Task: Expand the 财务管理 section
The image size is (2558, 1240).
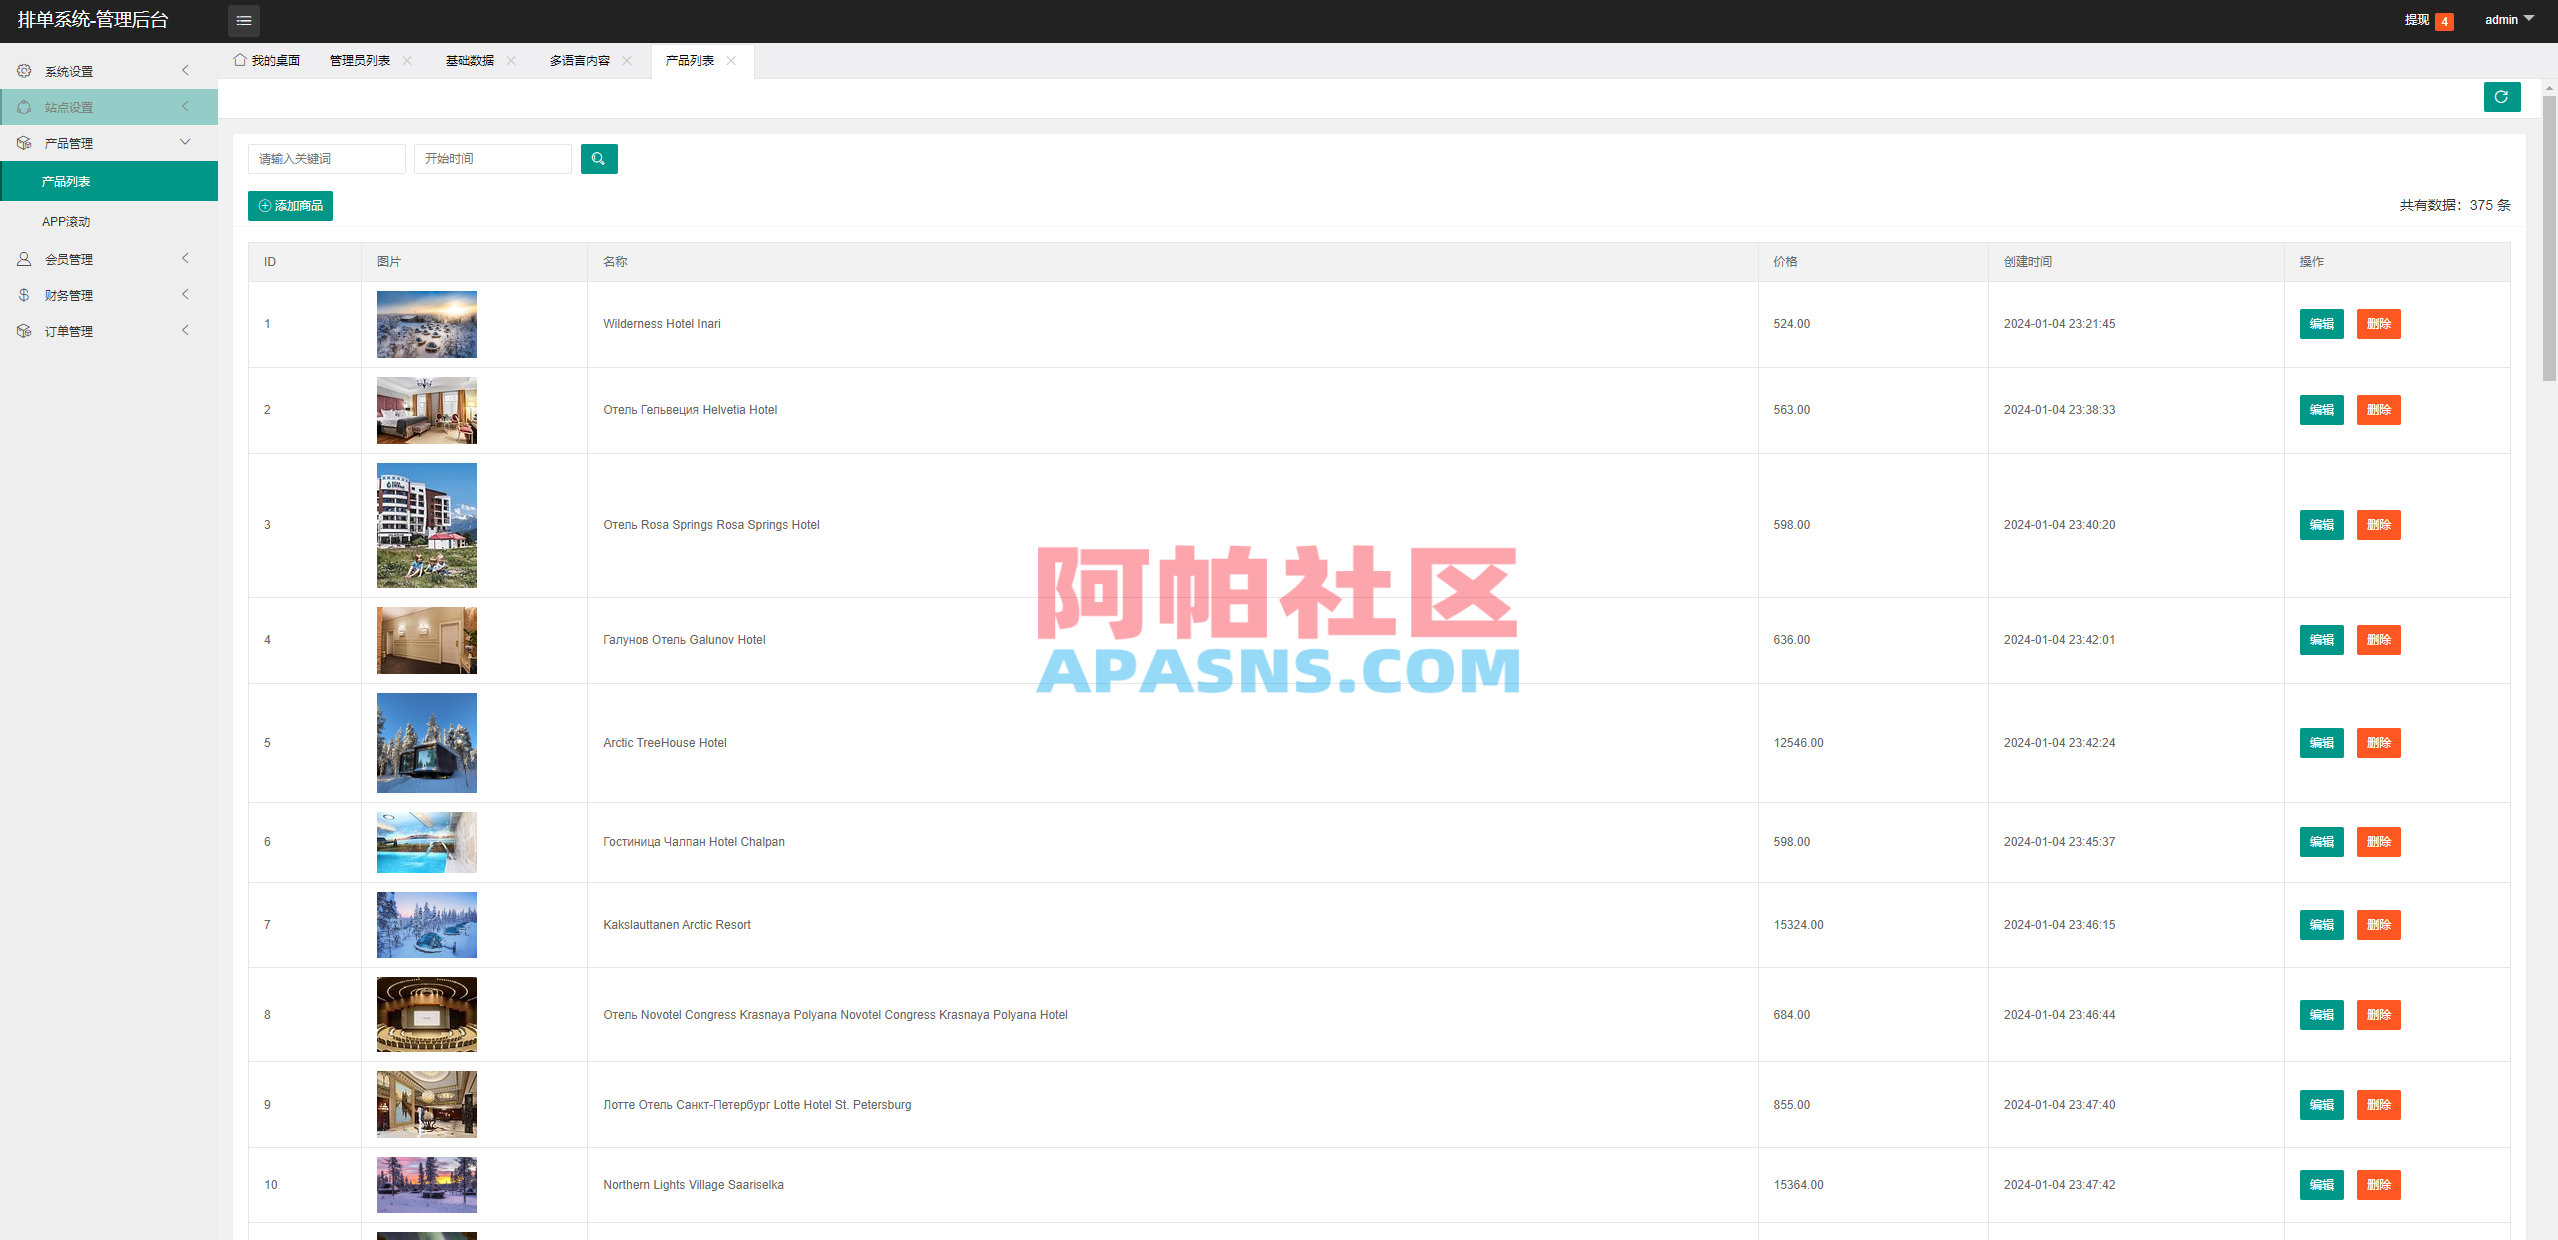Action: point(185,294)
